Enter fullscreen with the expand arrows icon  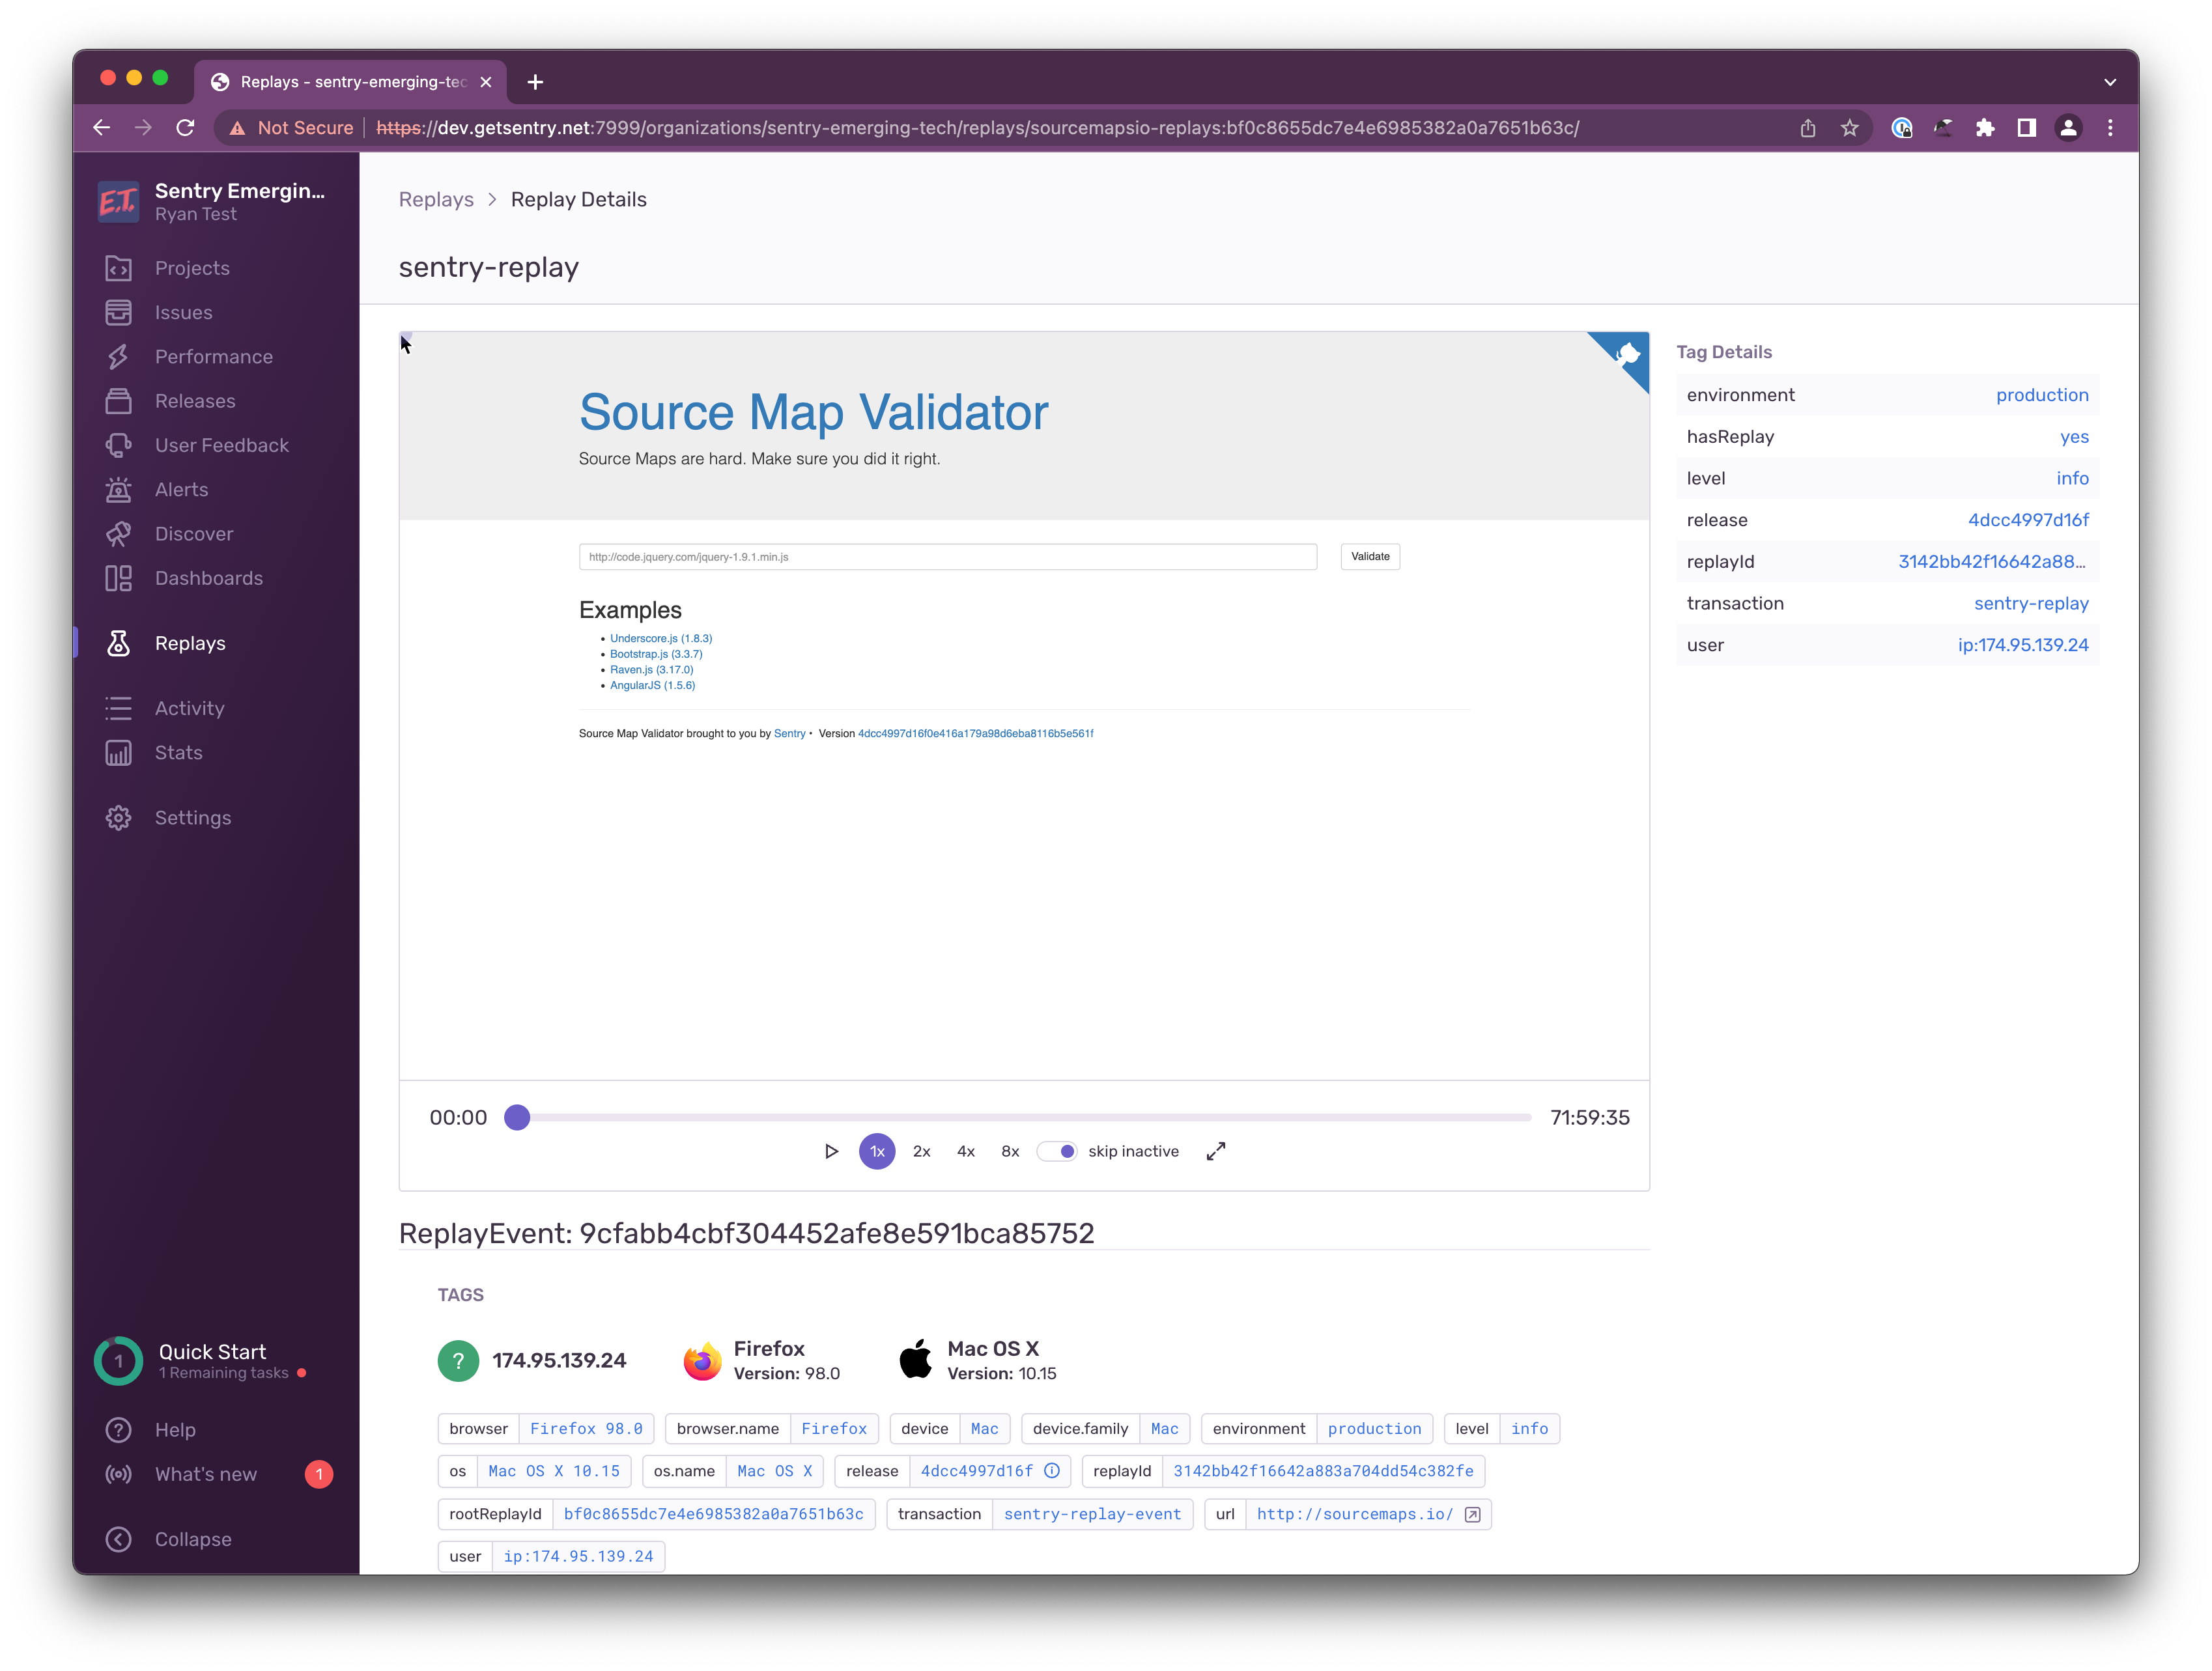coord(1216,1151)
